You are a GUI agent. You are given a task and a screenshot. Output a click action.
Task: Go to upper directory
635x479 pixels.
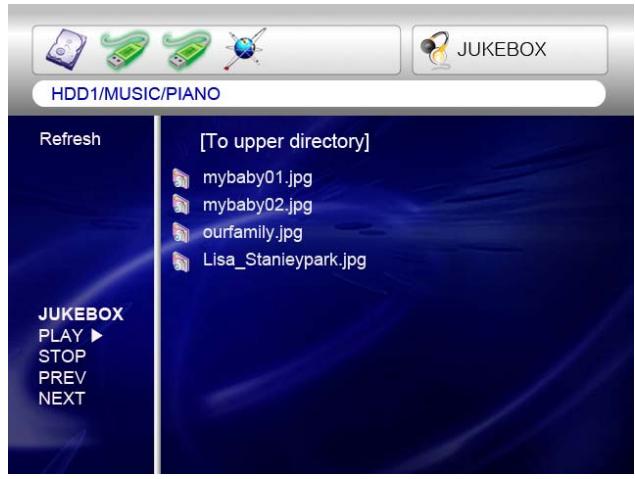click(x=285, y=141)
